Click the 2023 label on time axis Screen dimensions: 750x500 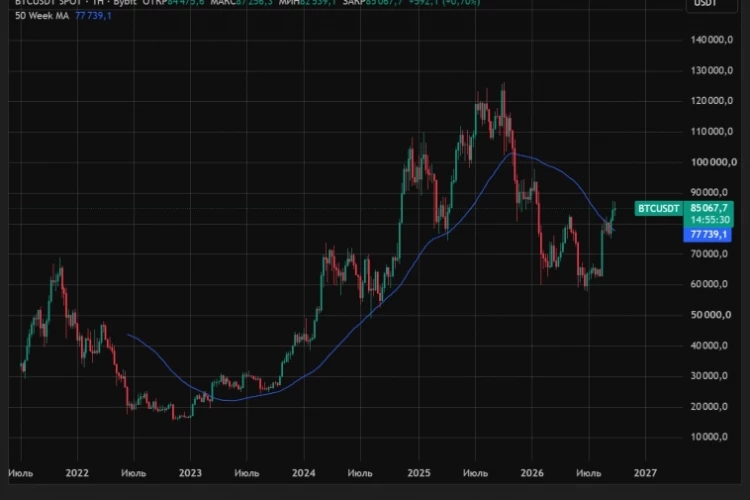(190, 473)
